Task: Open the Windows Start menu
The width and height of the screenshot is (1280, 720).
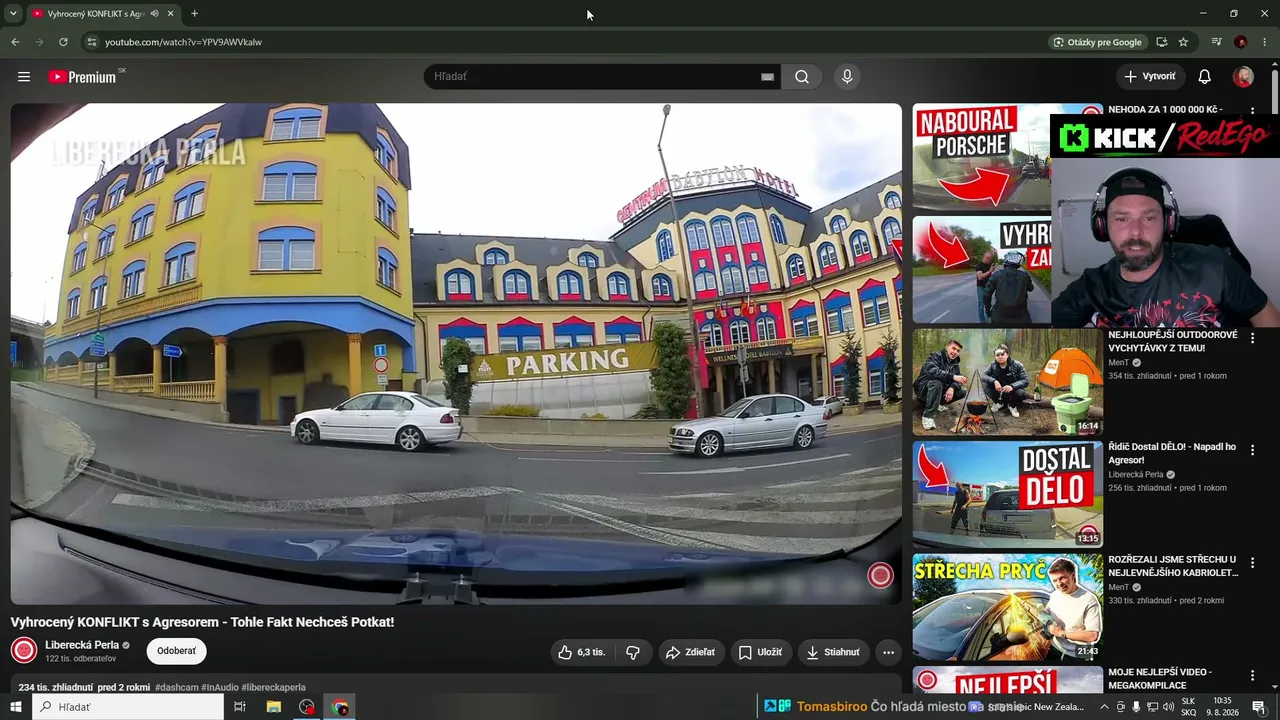Action: (x=15, y=707)
